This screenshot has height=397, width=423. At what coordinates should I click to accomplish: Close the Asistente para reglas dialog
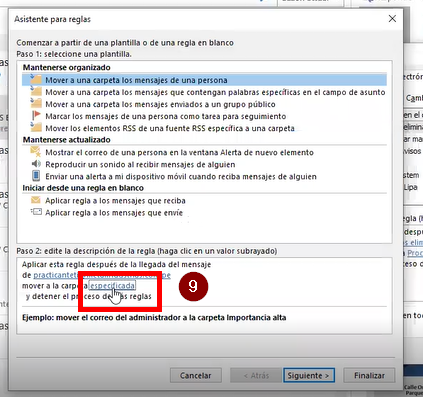[392, 19]
